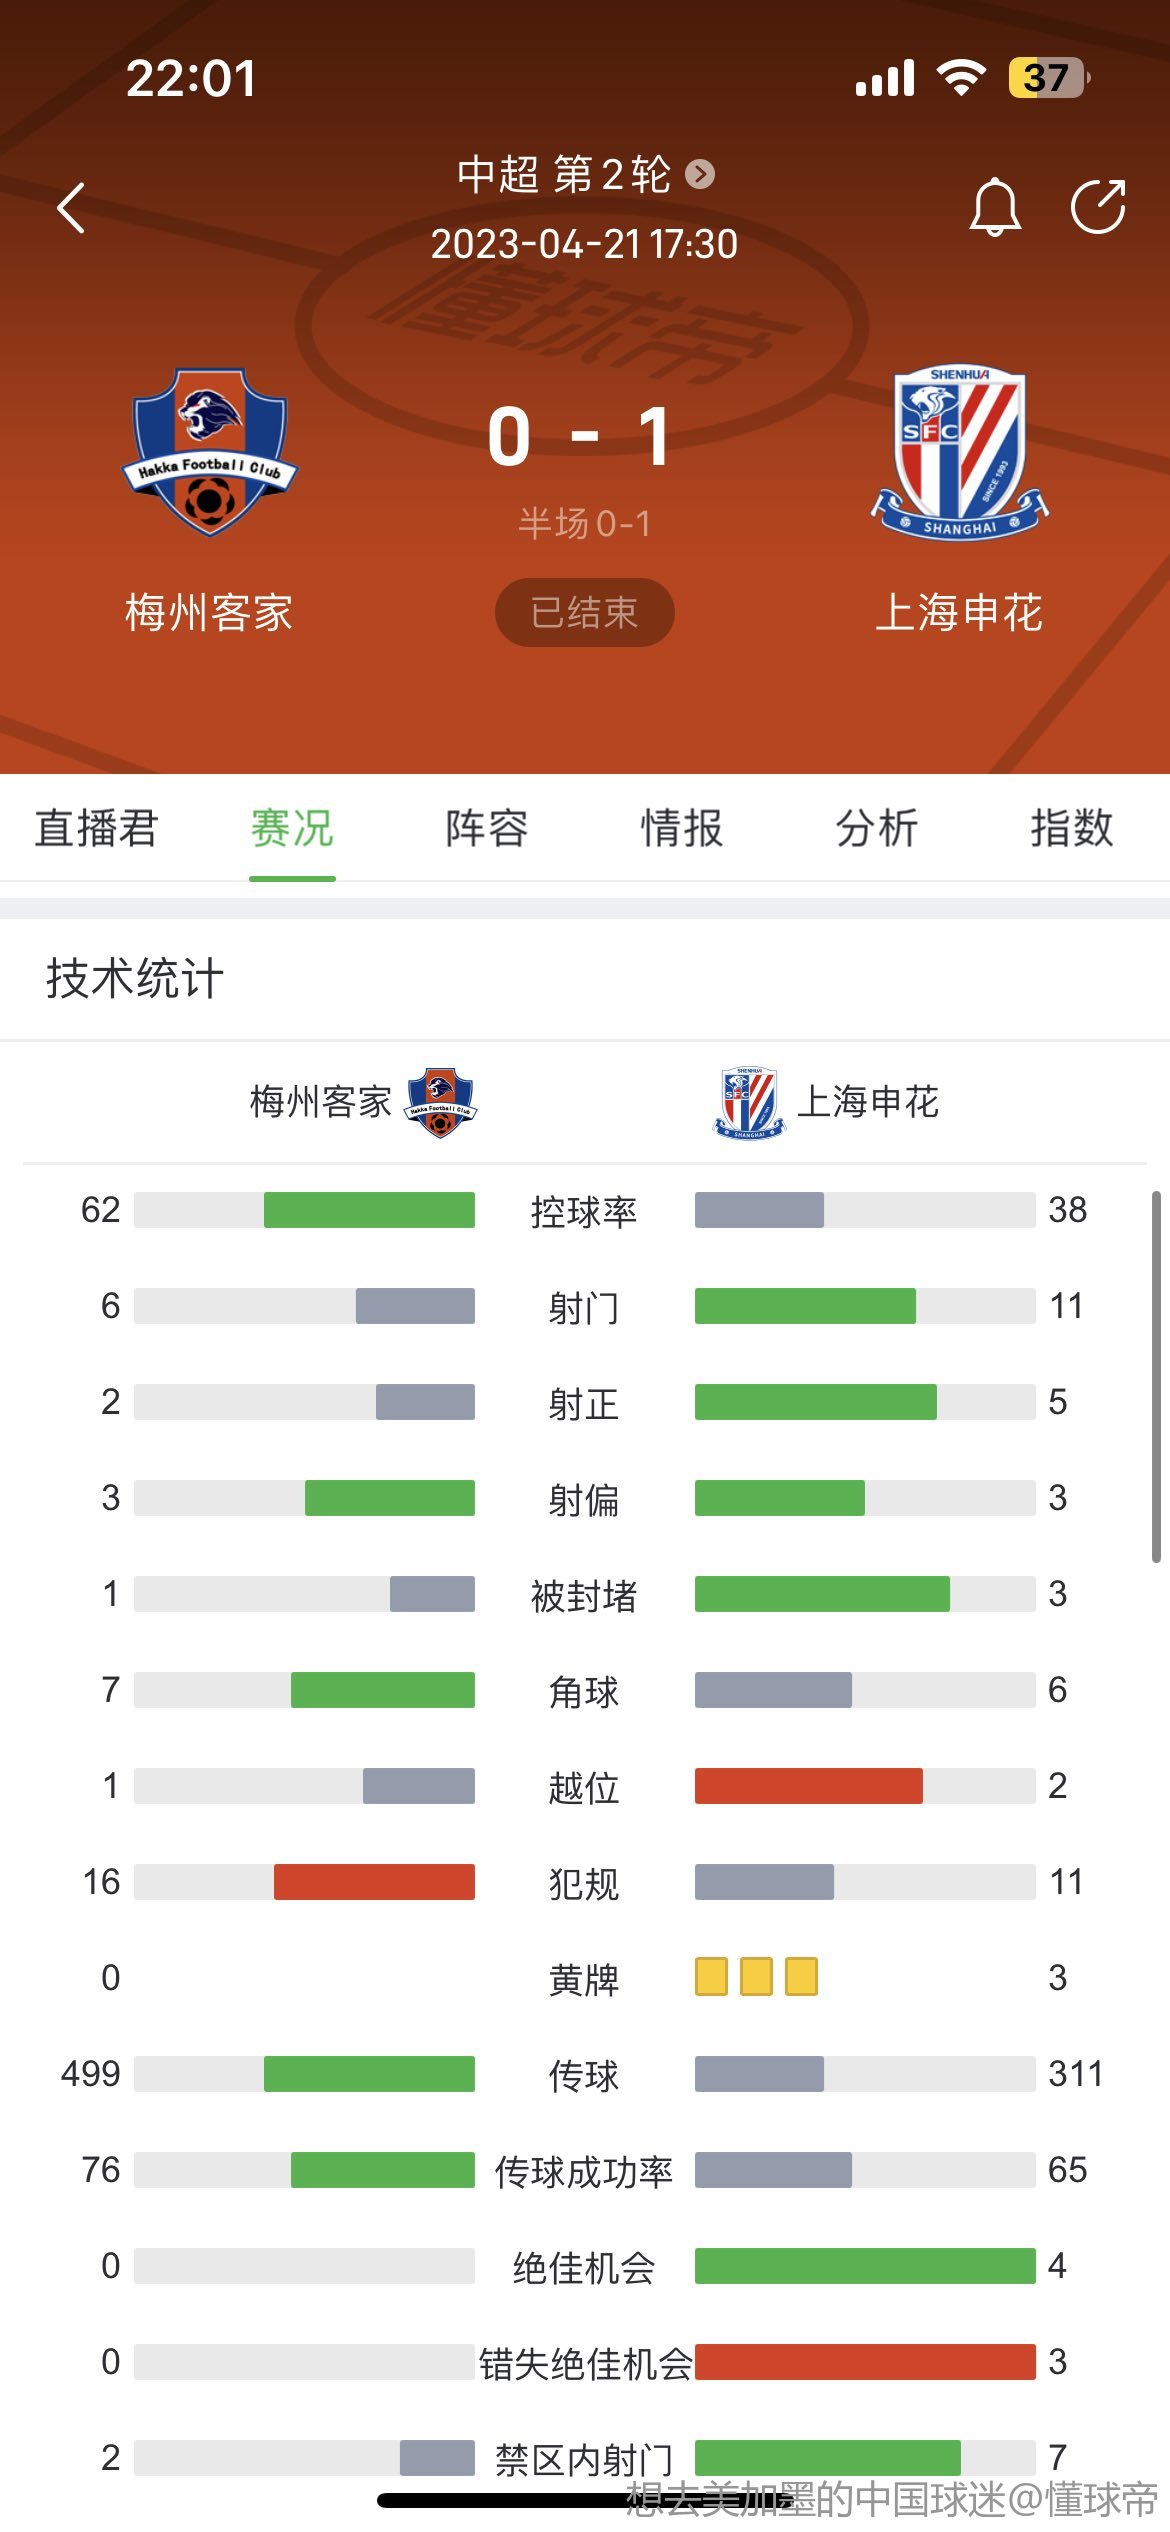Switch to the 阵容 tab
Viewport: 1170px width, 2532px height.
click(487, 828)
